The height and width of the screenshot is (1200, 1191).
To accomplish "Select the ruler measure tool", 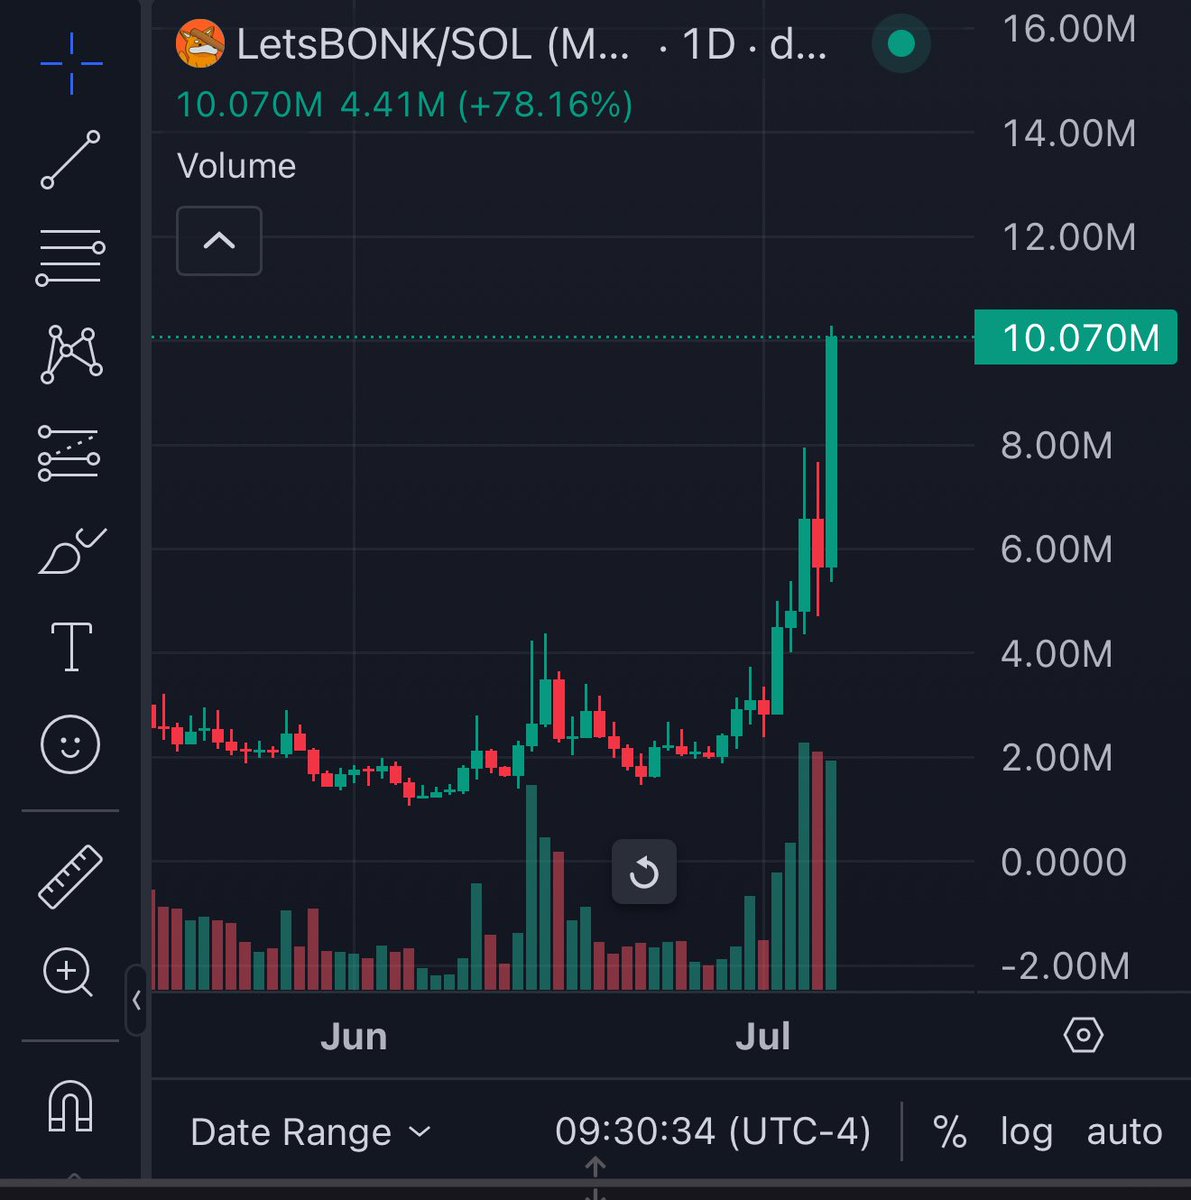I will tap(70, 877).
